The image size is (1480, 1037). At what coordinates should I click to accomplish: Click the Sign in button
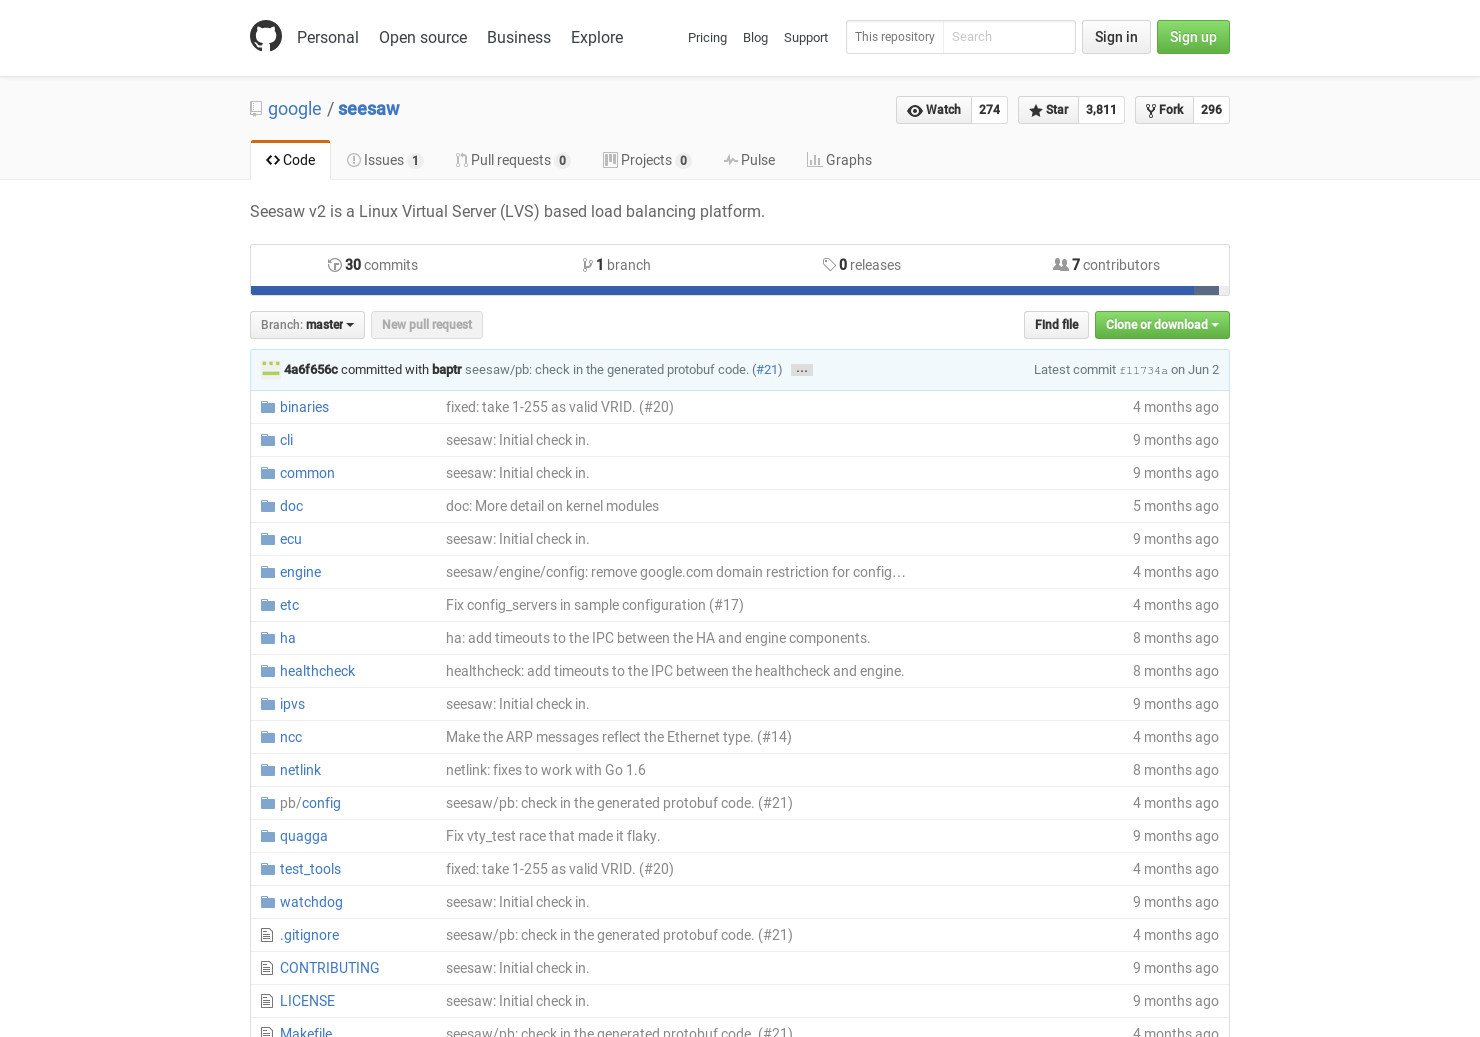click(1116, 37)
